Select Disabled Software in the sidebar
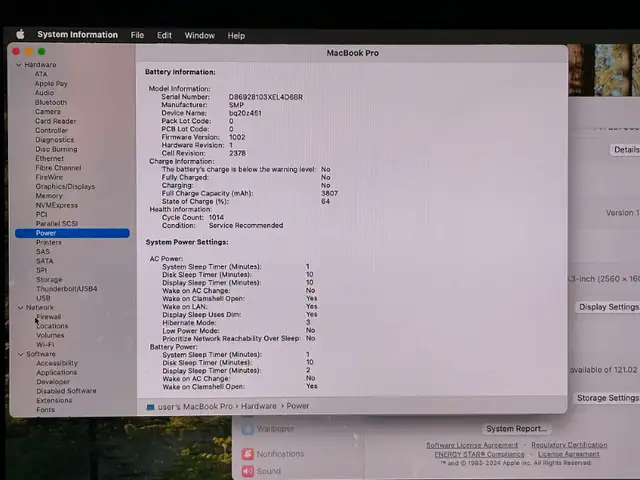640x480 pixels. tap(66, 391)
